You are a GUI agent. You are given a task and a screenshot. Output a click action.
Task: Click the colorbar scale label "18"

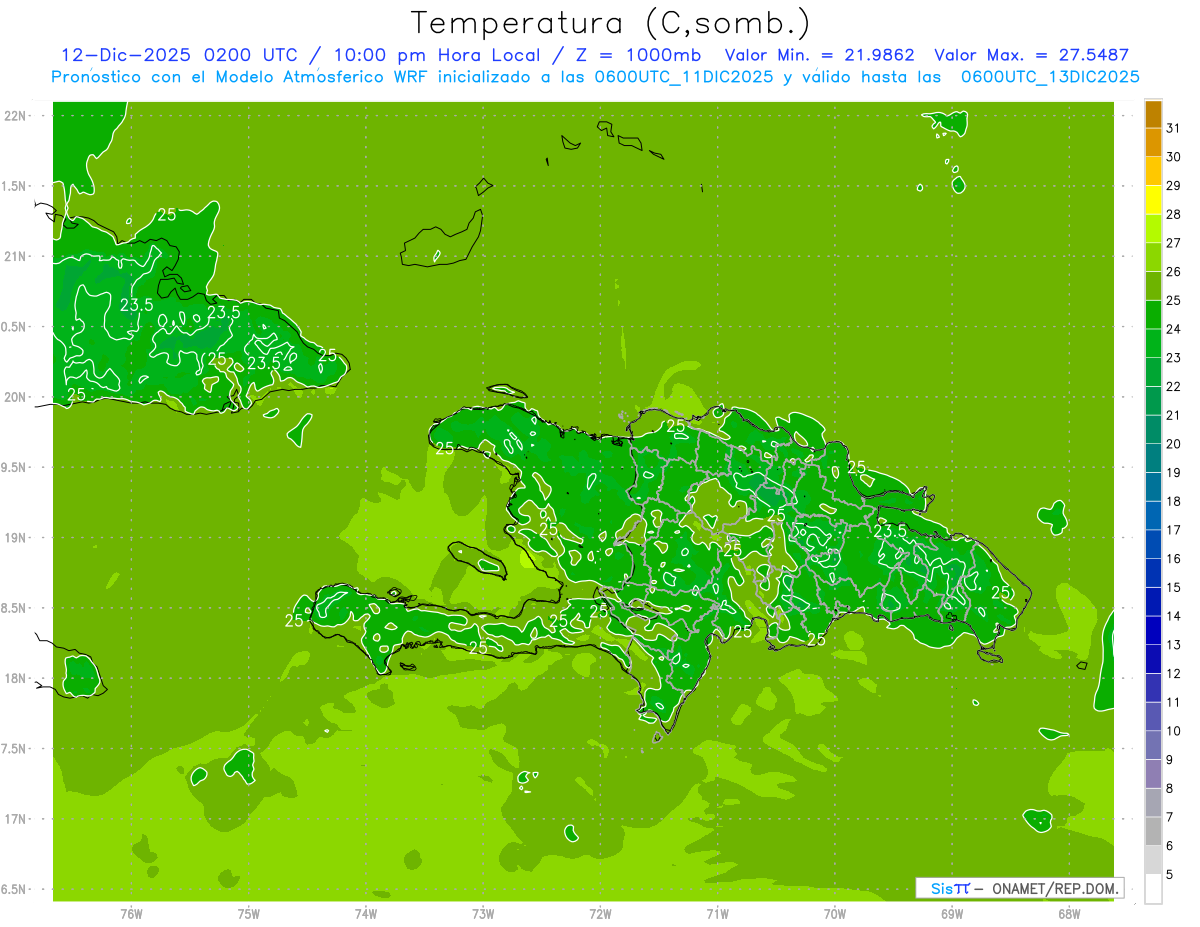click(1174, 501)
